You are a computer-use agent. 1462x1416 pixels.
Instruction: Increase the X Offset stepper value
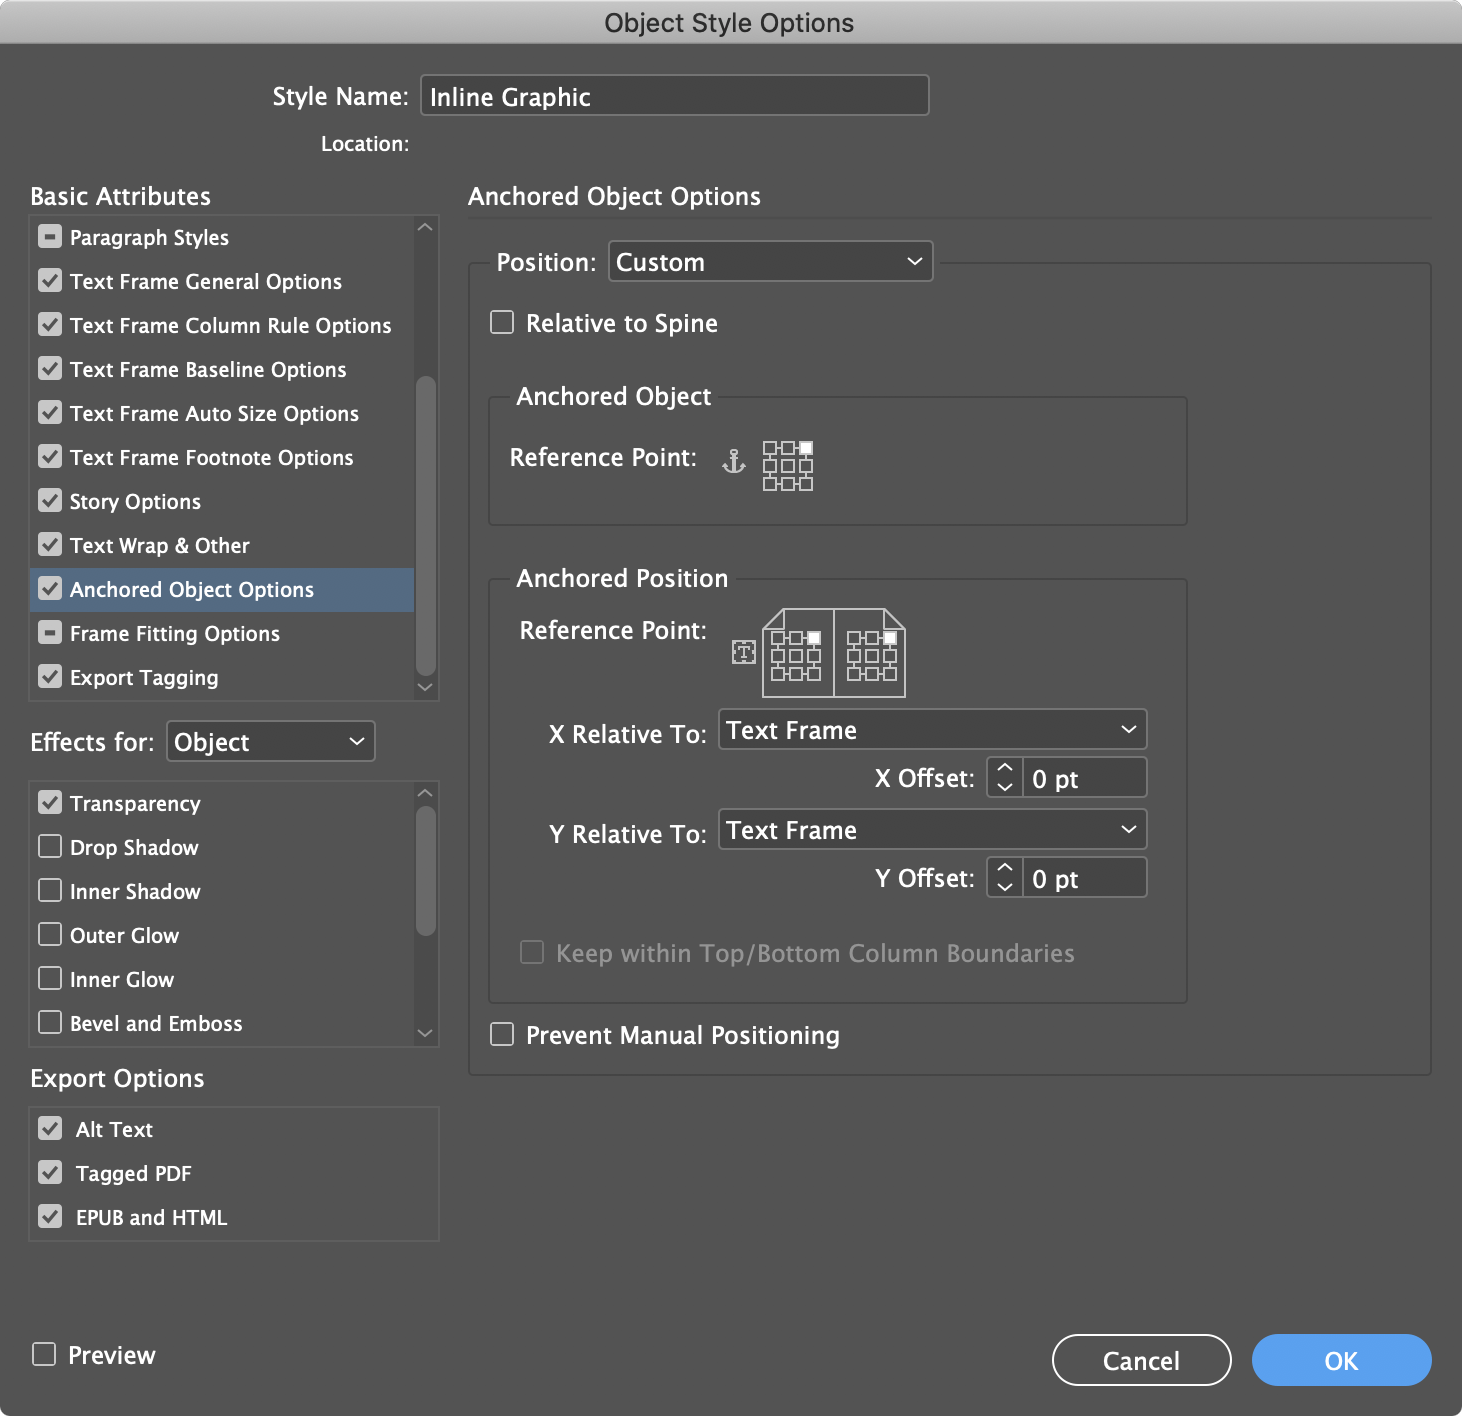point(1005,769)
